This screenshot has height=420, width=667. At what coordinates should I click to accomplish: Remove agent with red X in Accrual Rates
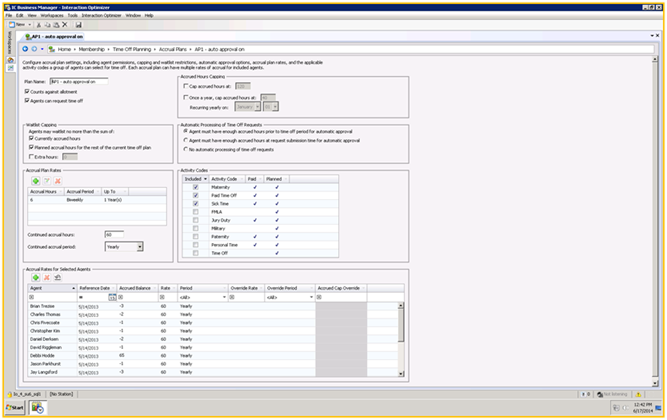click(x=45, y=277)
